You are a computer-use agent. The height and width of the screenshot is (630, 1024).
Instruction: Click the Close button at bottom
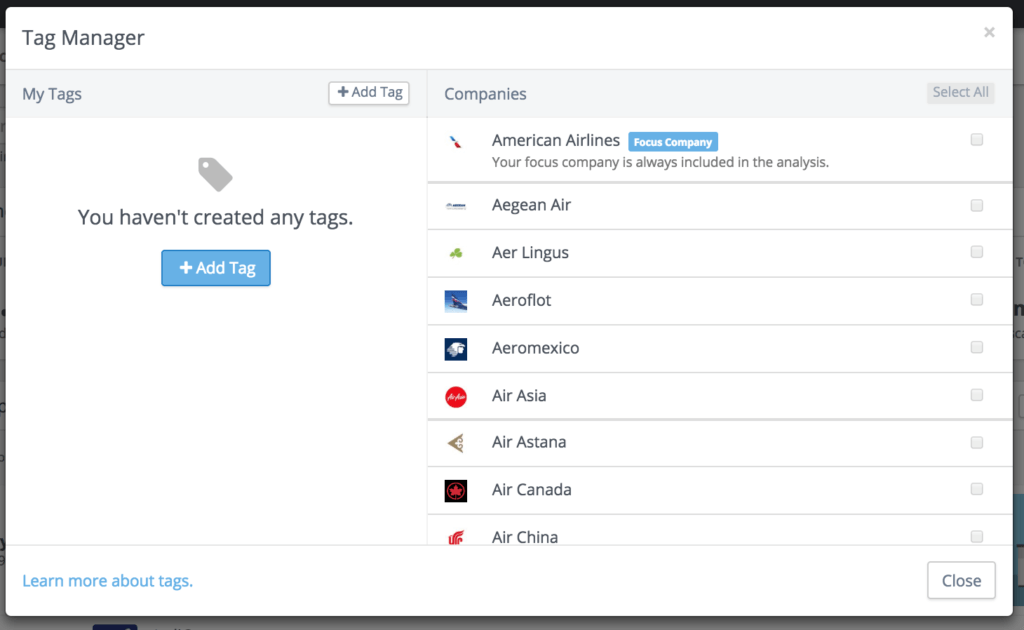pyautogui.click(x=961, y=580)
